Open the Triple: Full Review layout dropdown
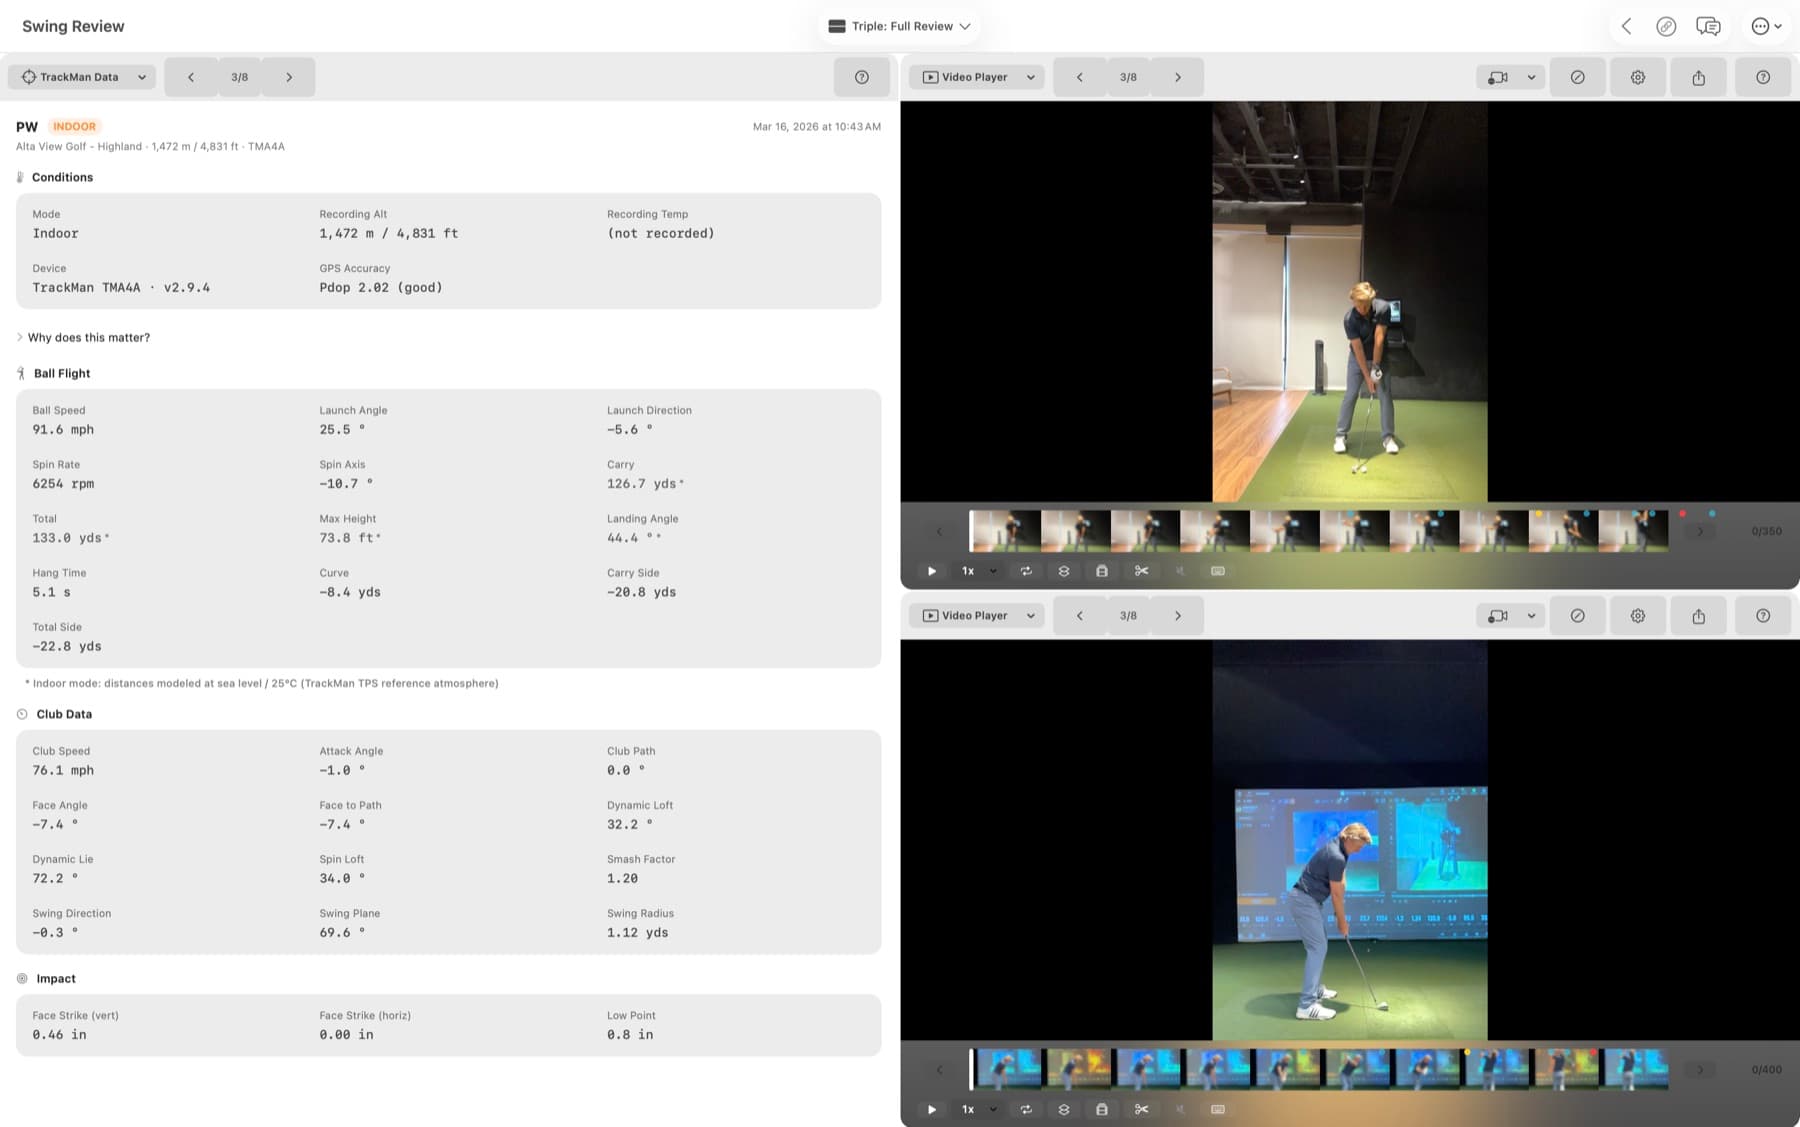The image size is (1800, 1127). (x=899, y=26)
